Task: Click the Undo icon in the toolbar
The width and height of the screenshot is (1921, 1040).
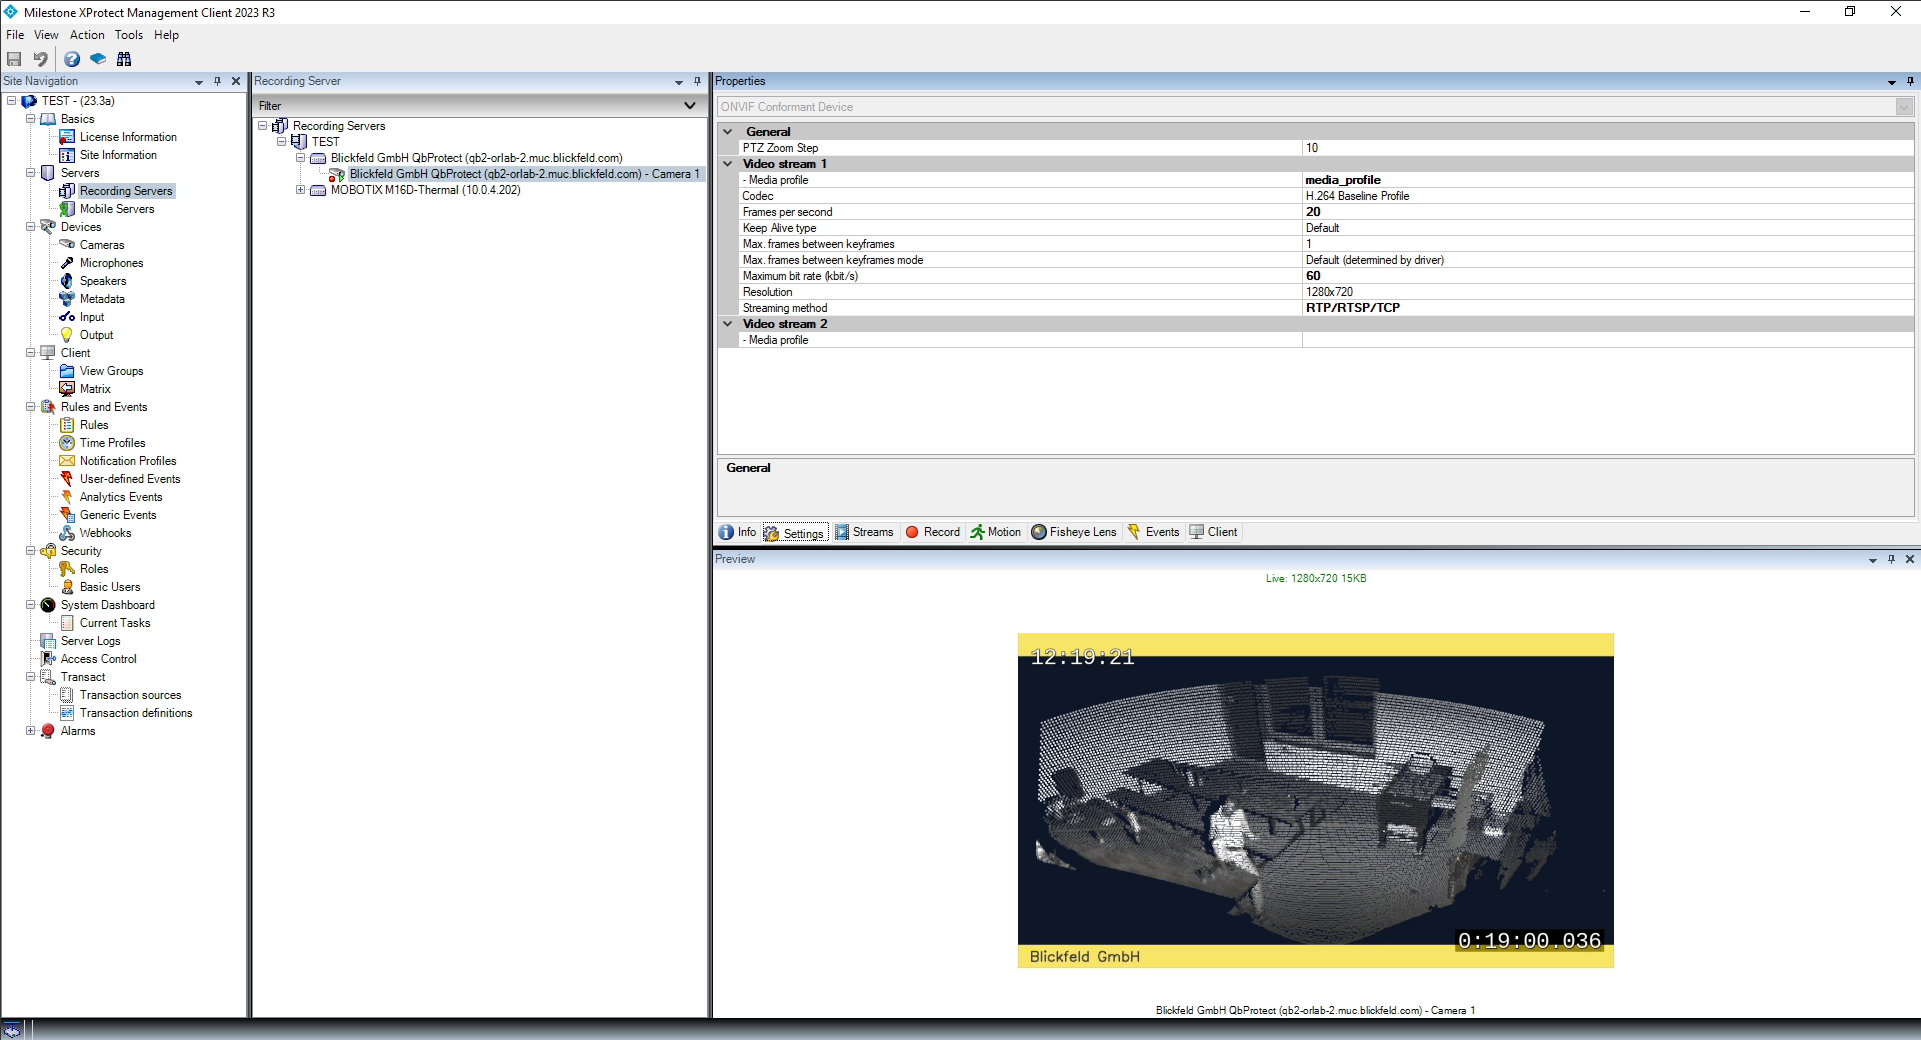Action: (x=40, y=59)
